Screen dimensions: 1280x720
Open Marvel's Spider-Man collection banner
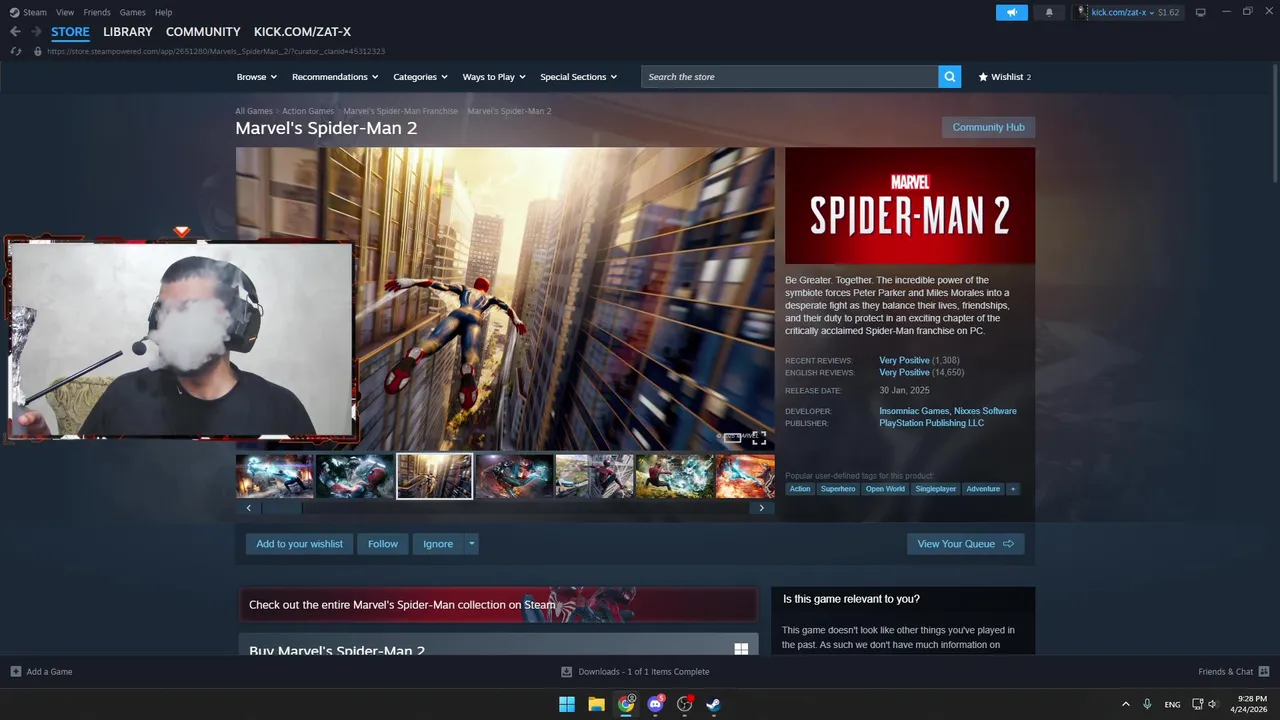498,605
